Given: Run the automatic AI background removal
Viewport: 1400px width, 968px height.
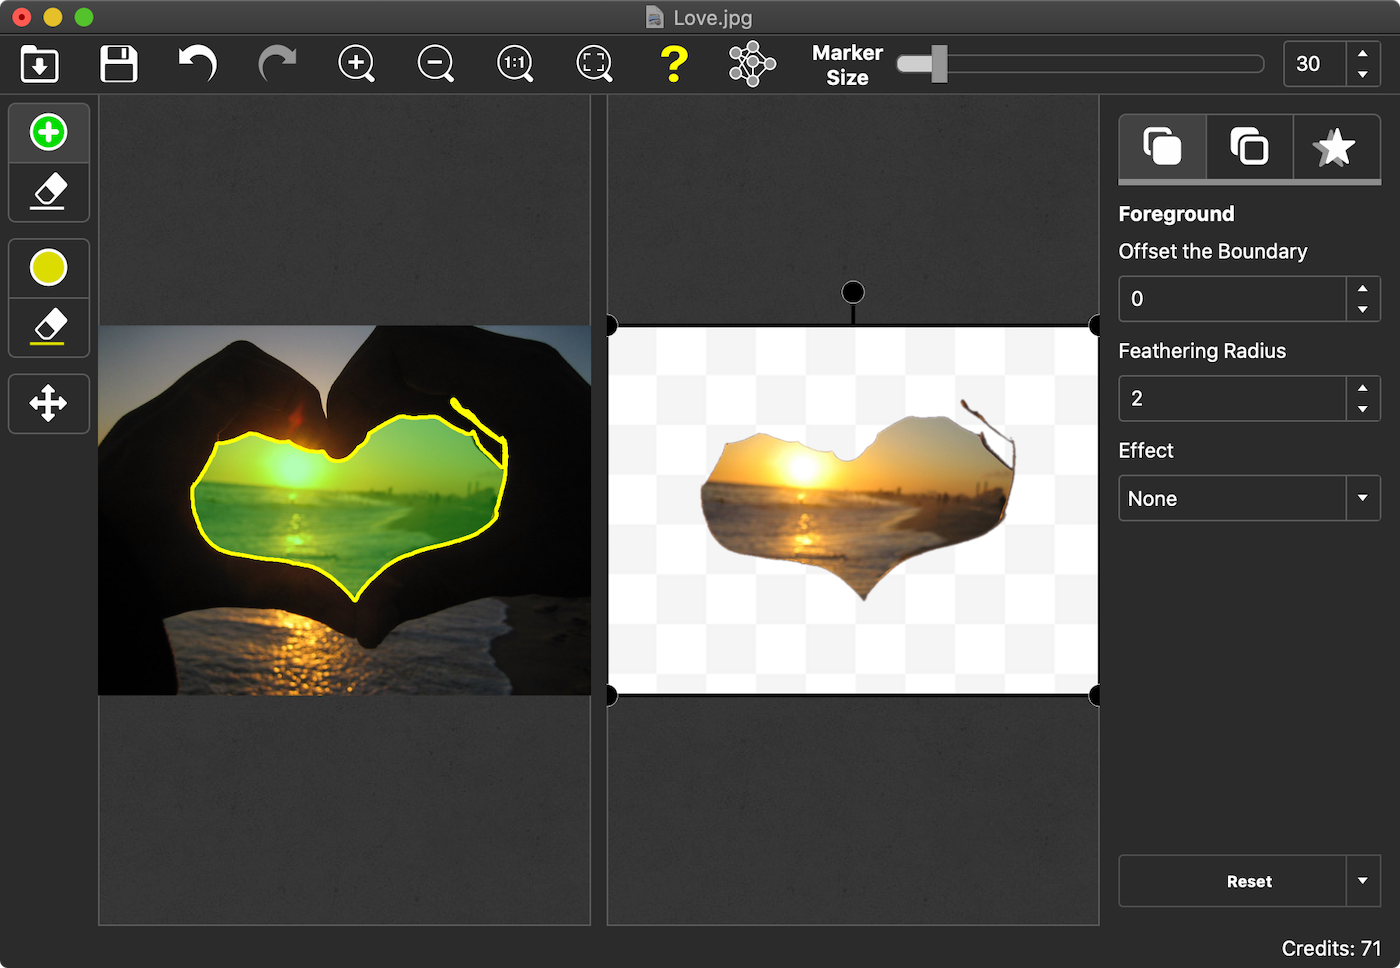Looking at the screenshot, I should tap(750, 63).
